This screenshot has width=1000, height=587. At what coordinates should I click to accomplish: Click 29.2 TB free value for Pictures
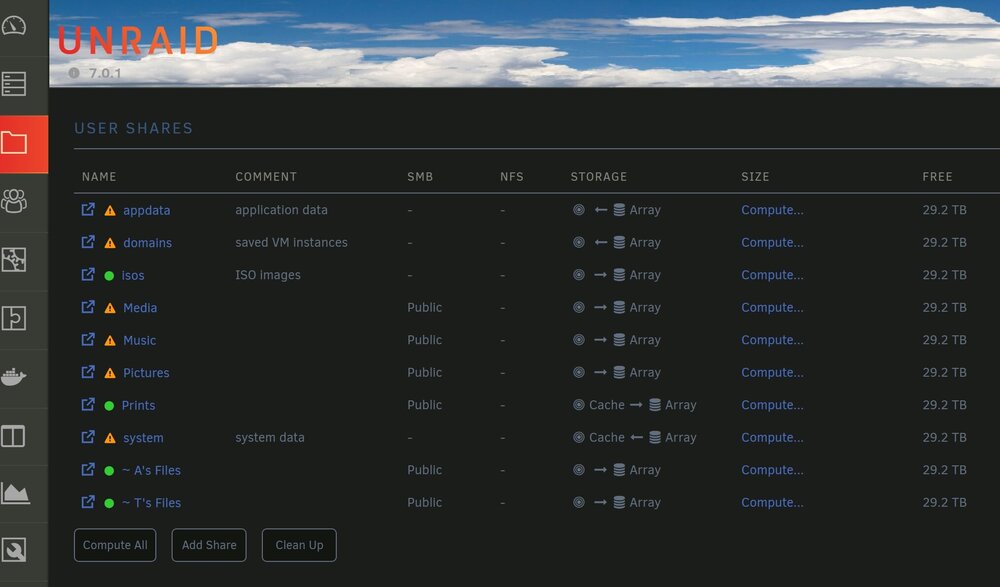pyautogui.click(x=945, y=373)
